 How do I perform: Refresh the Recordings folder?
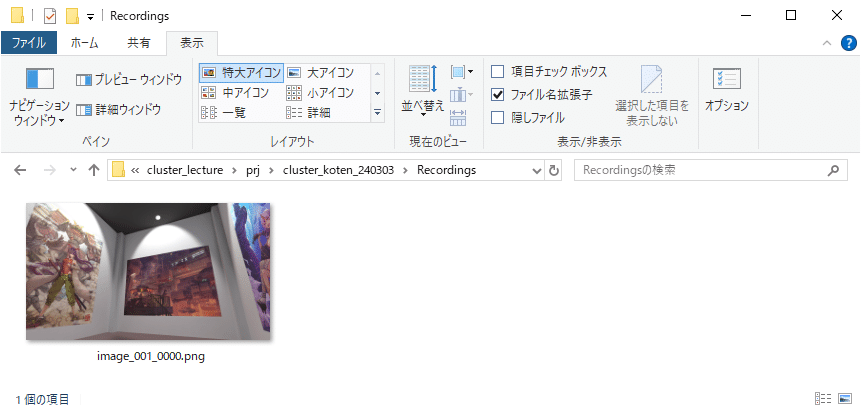554,171
